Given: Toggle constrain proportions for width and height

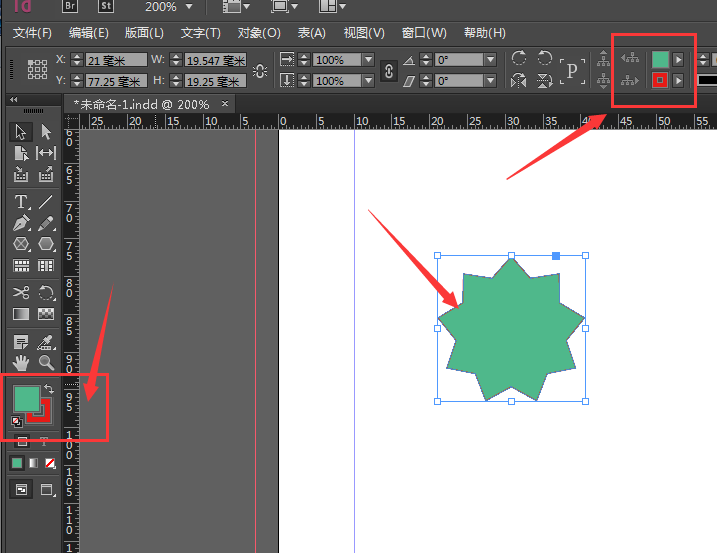Looking at the screenshot, I should coord(260,70).
